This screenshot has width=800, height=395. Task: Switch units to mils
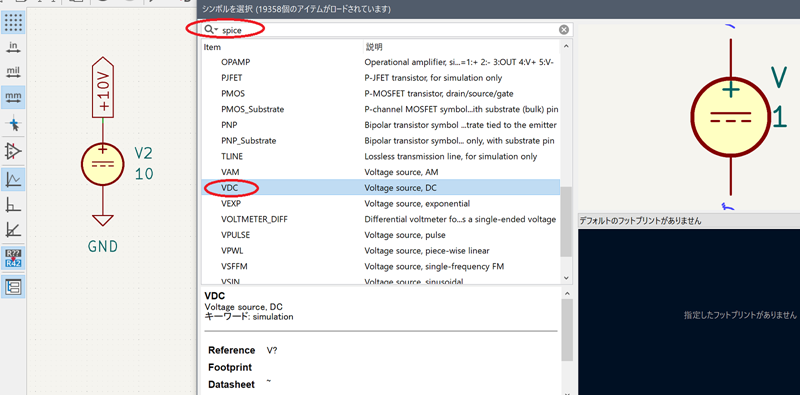pyautogui.click(x=14, y=71)
